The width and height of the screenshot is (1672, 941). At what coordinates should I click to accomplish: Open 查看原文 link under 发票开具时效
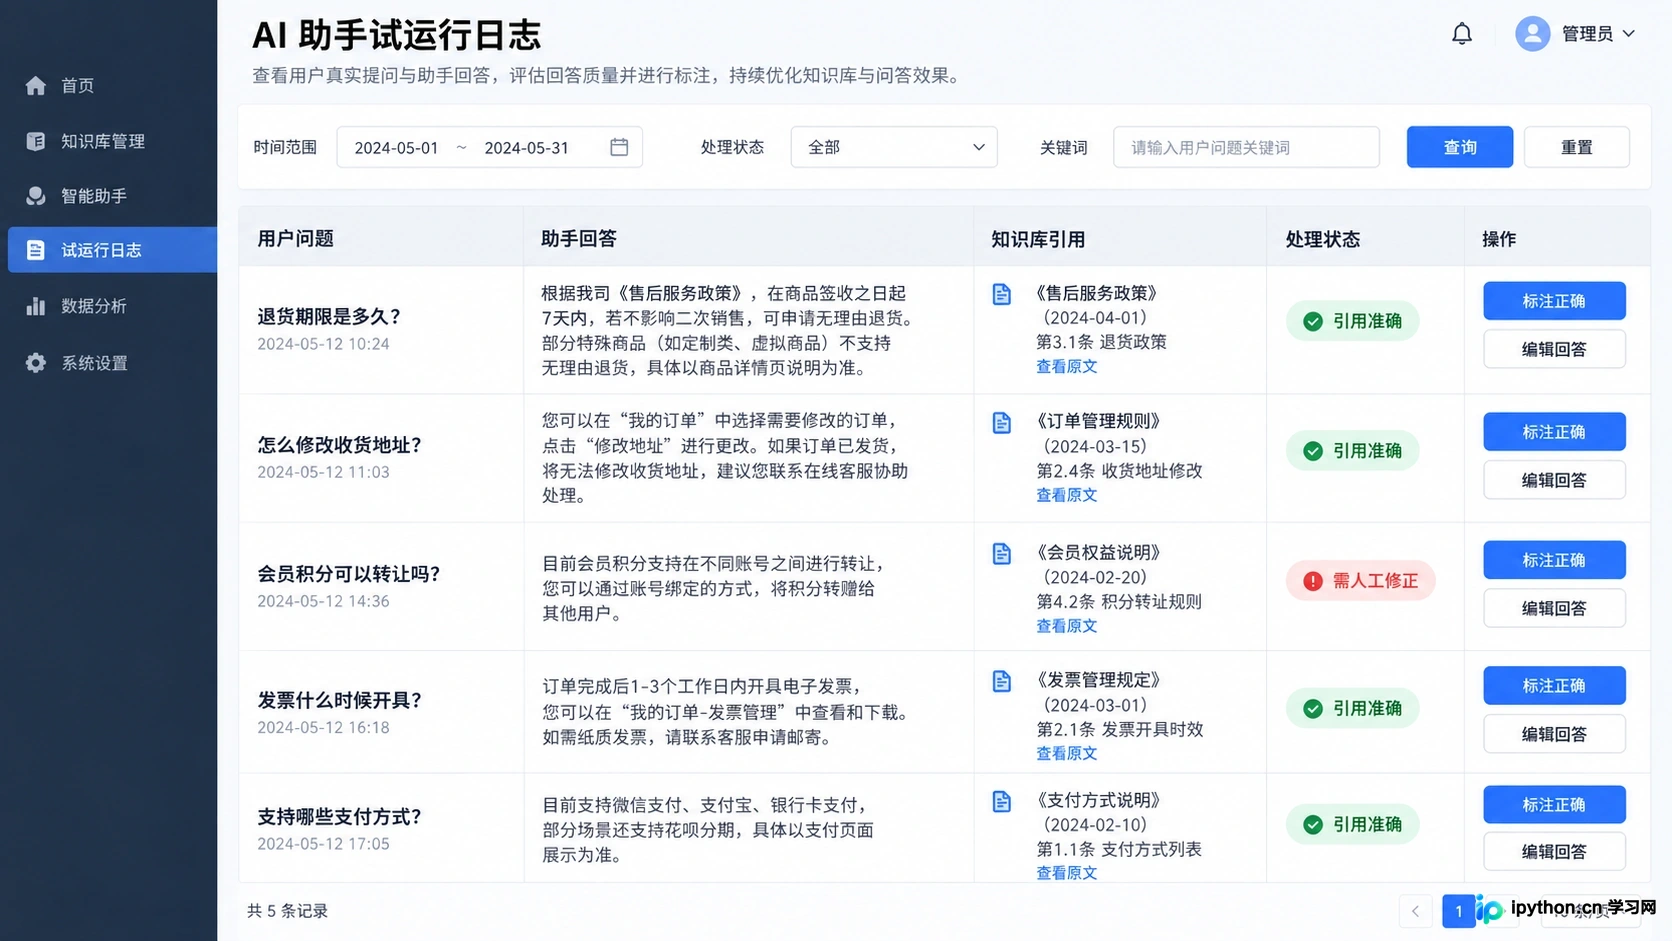pyautogui.click(x=1066, y=754)
